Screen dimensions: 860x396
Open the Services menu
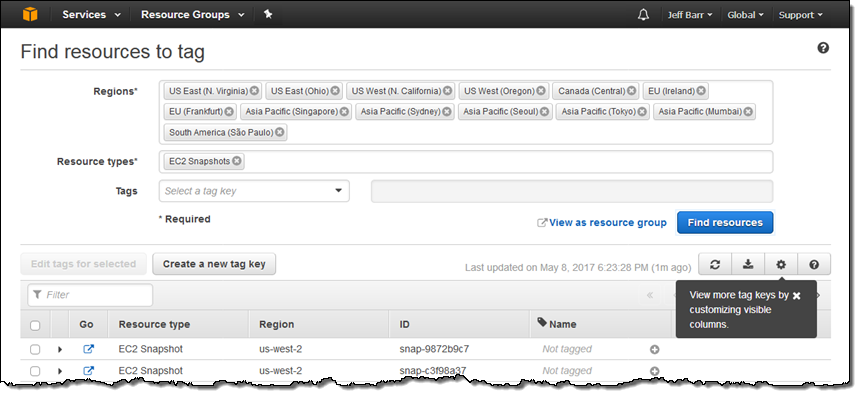tap(91, 15)
